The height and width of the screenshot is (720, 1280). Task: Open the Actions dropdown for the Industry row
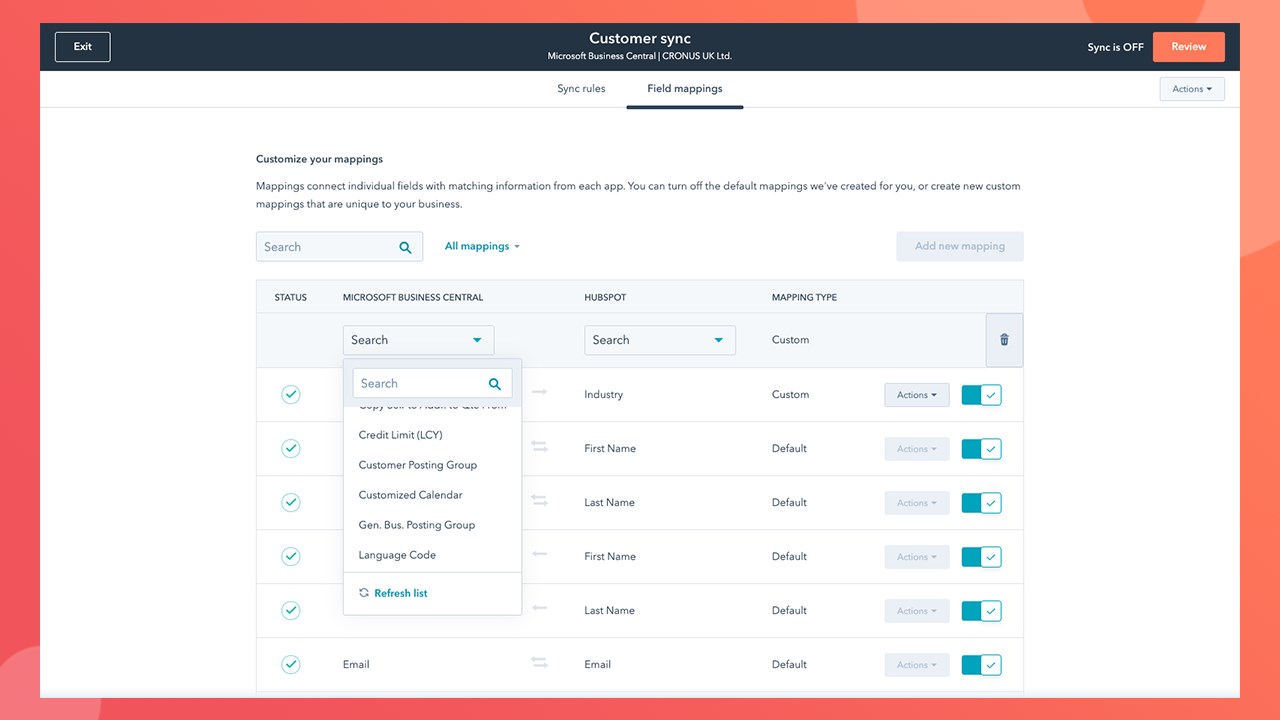pyautogui.click(x=917, y=395)
